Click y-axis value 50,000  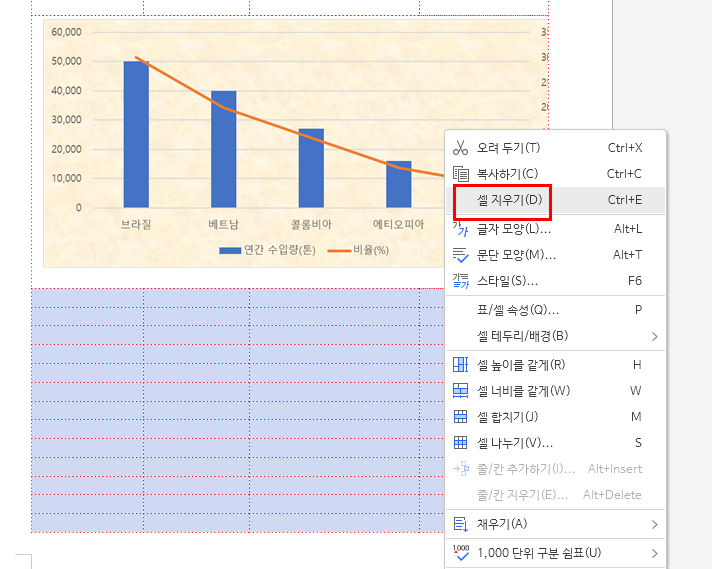click(x=66, y=61)
